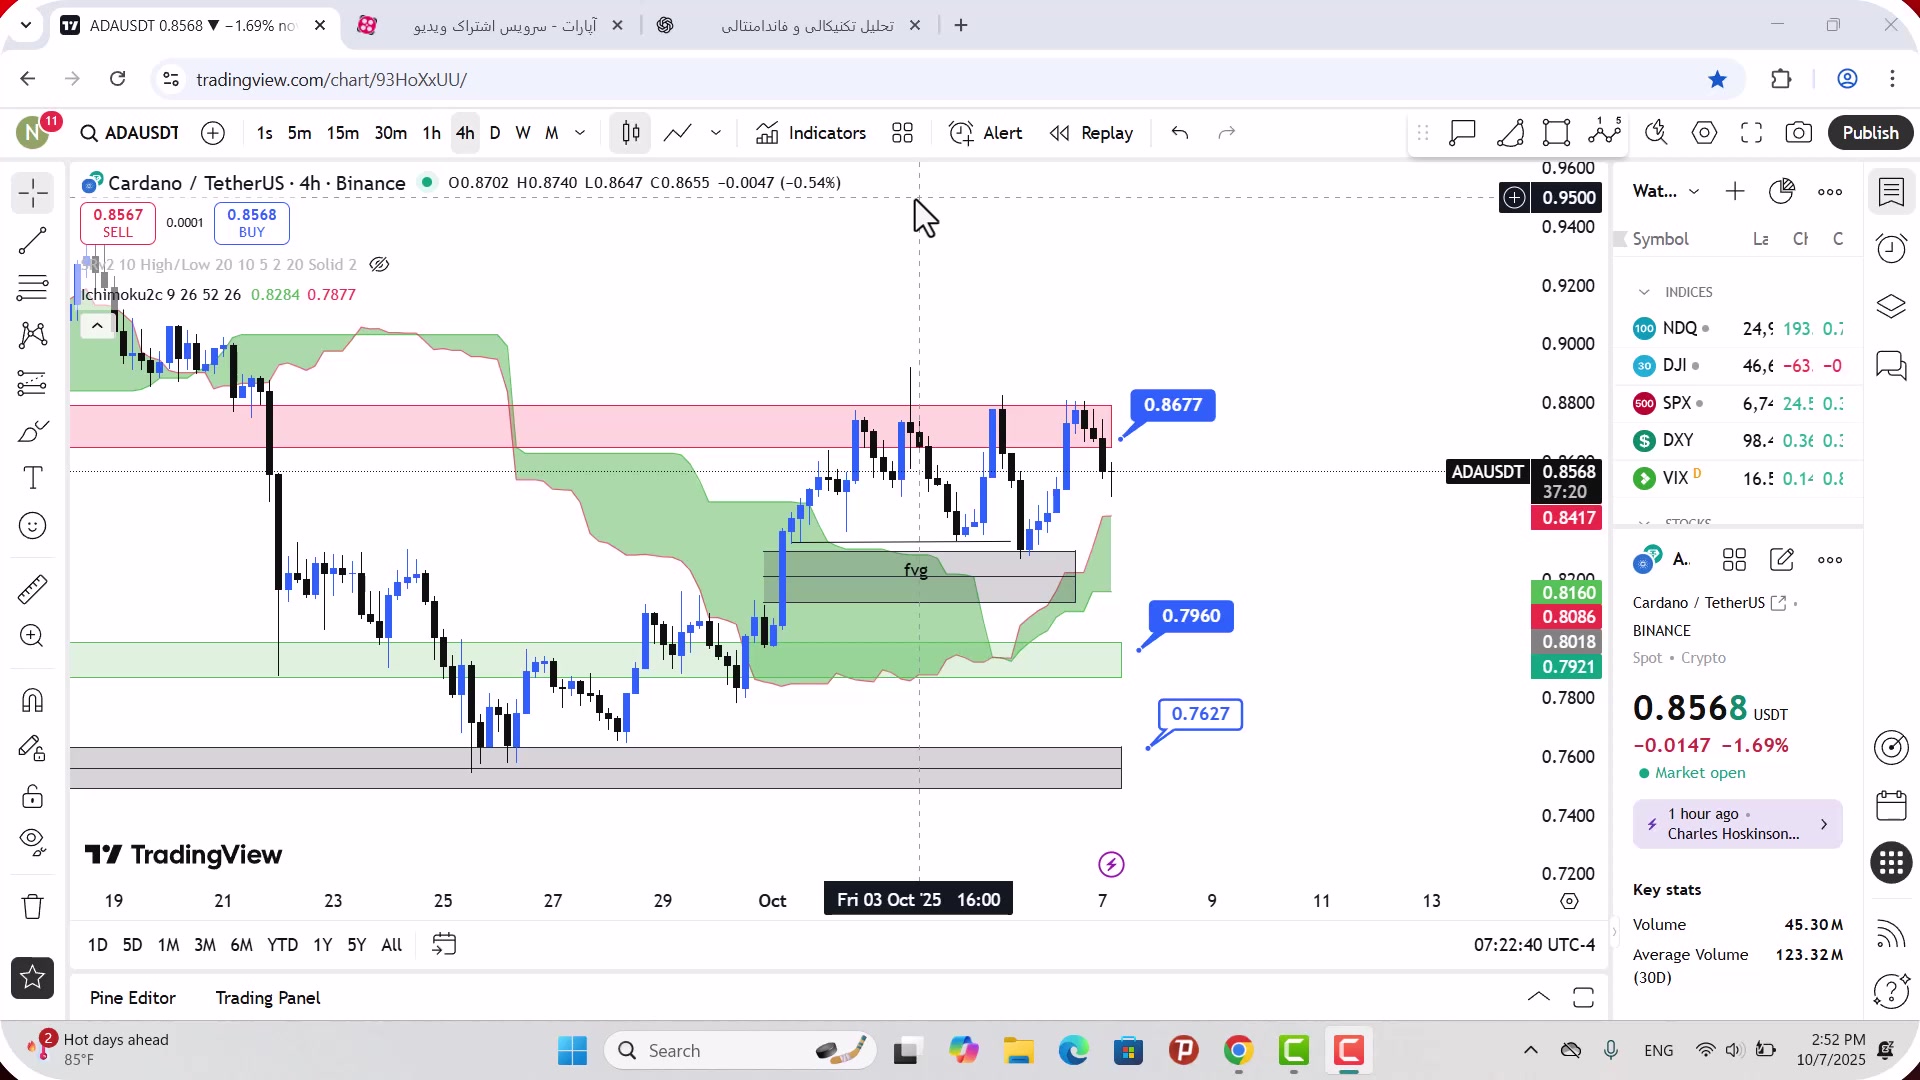
Task: Select the ruler measure tool
Action: click(33, 589)
